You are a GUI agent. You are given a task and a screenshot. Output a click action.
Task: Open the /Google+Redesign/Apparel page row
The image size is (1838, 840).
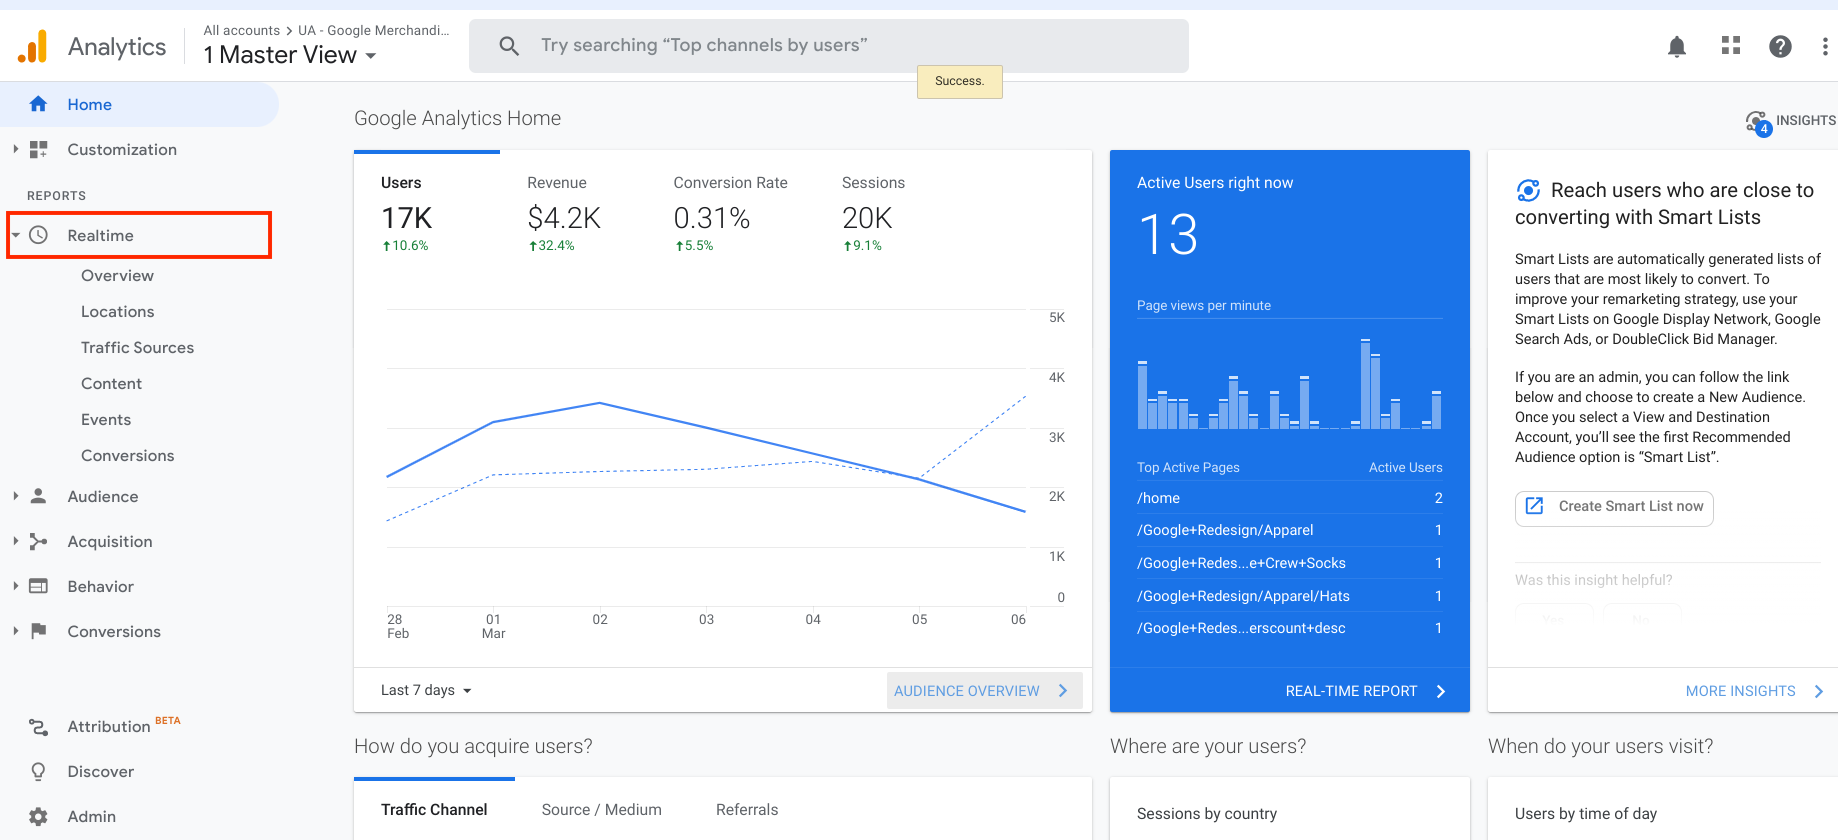click(x=1290, y=530)
